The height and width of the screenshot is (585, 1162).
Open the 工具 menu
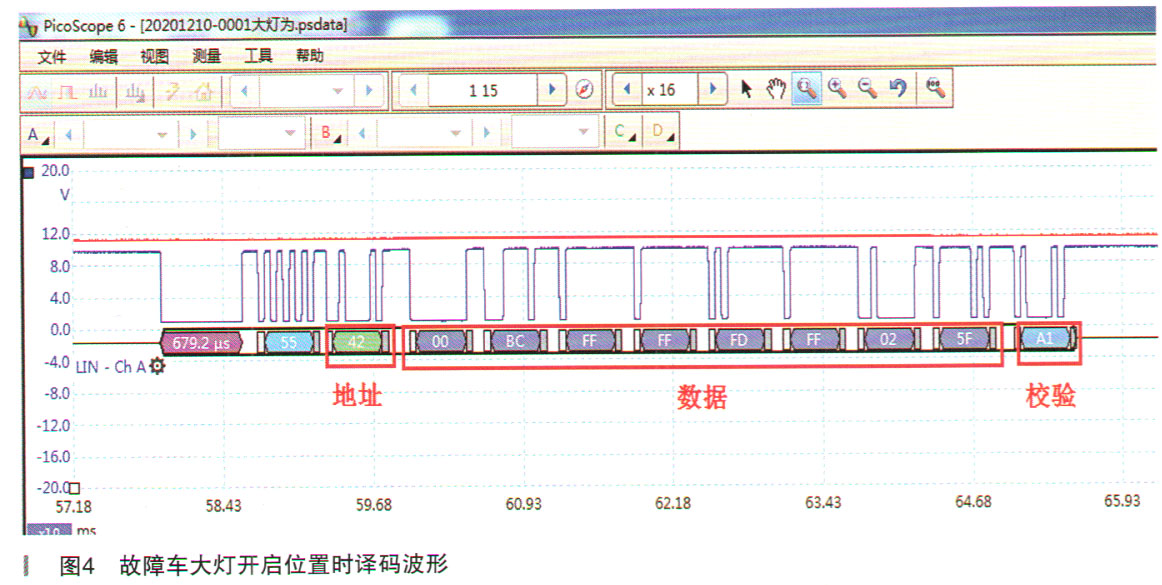point(259,56)
